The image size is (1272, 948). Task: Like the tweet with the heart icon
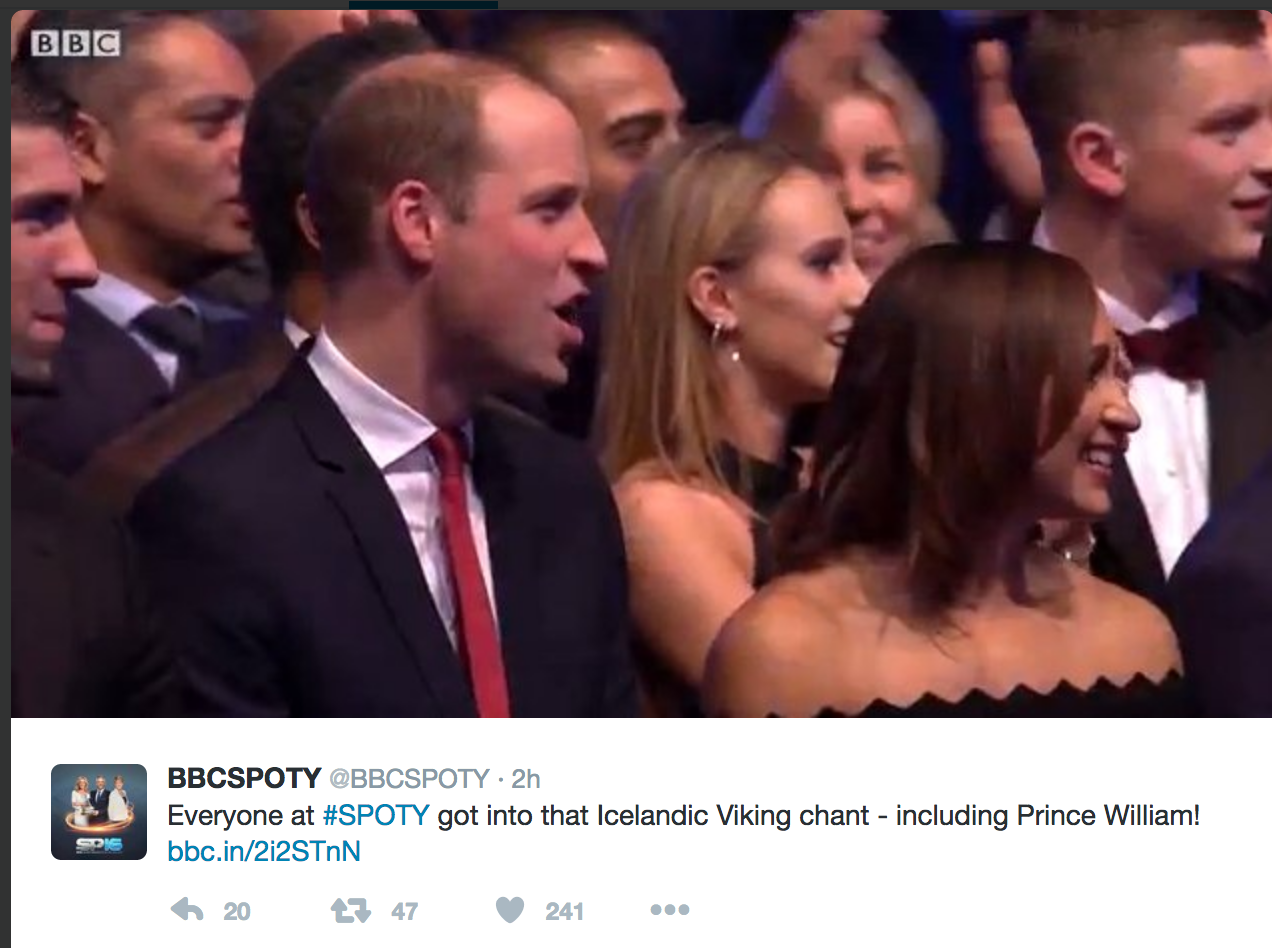point(510,910)
